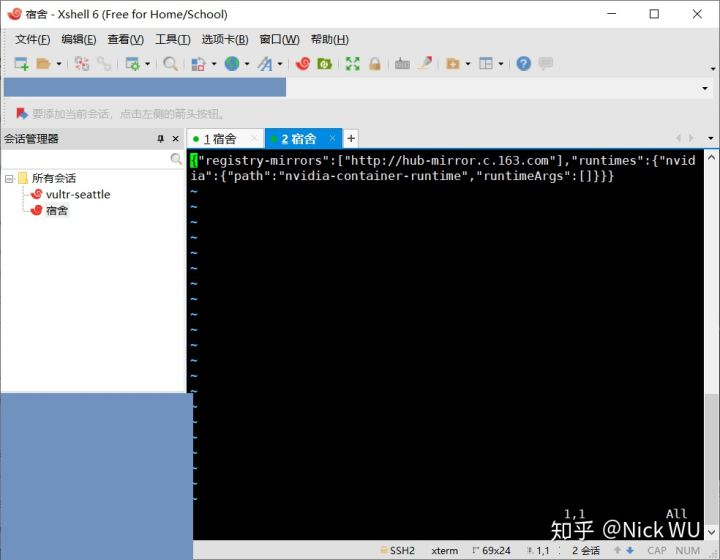Open the Font dropdown arrow
Viewport: 720px width, 560px height.
click(280, 64)
